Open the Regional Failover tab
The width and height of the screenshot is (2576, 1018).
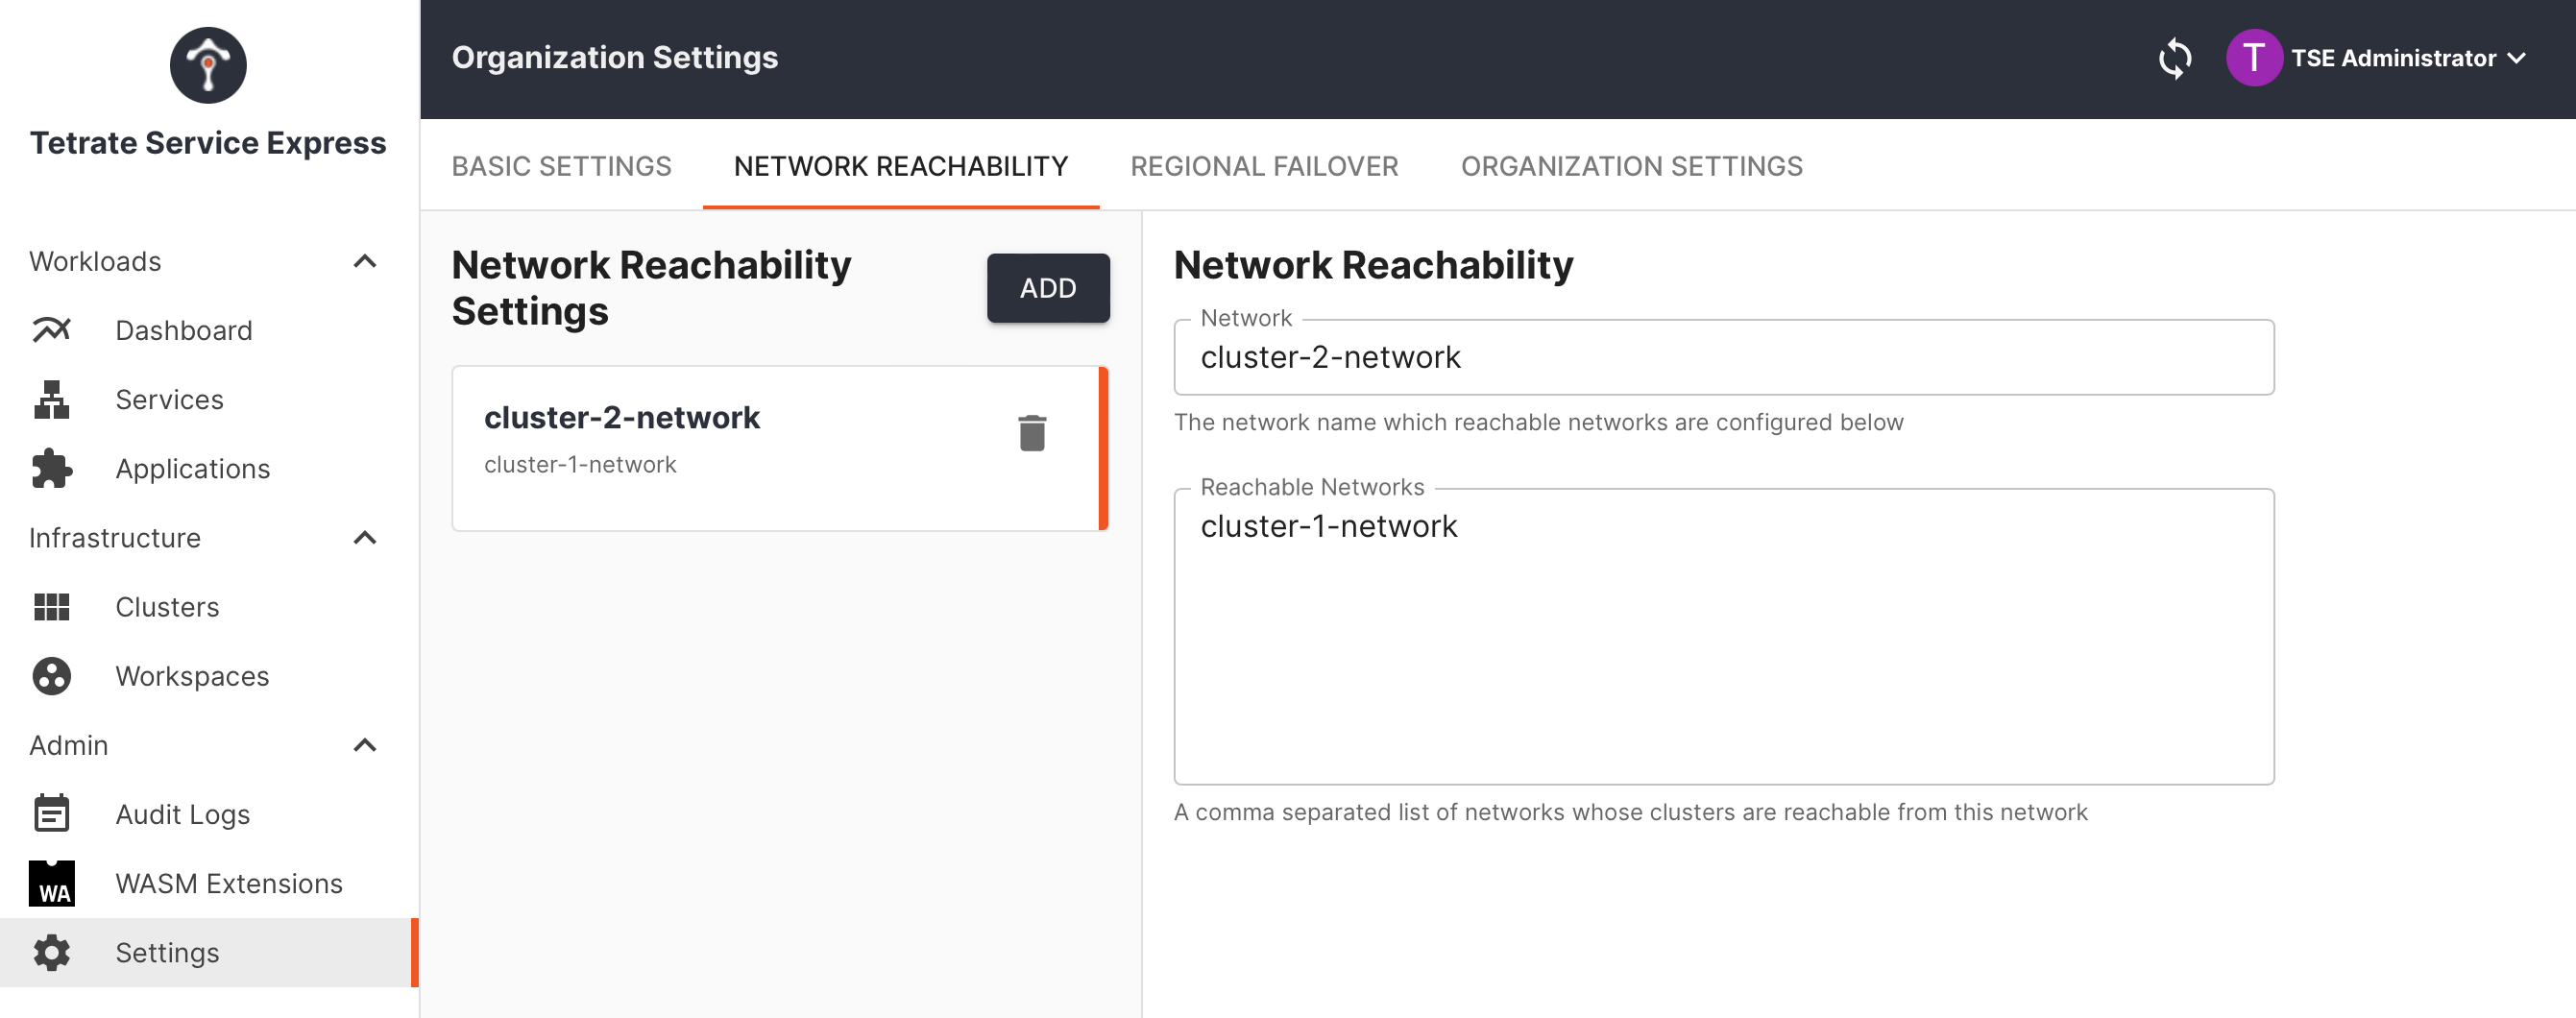click(1264, 166)
